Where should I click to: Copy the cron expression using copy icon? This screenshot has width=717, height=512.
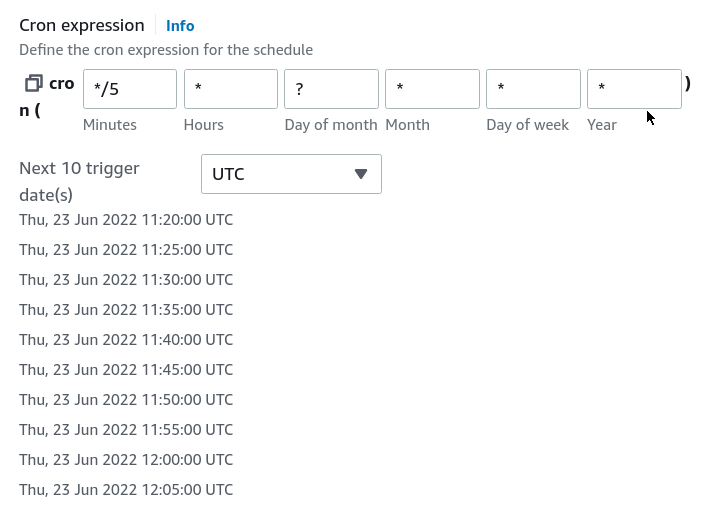tap(34, 83)
